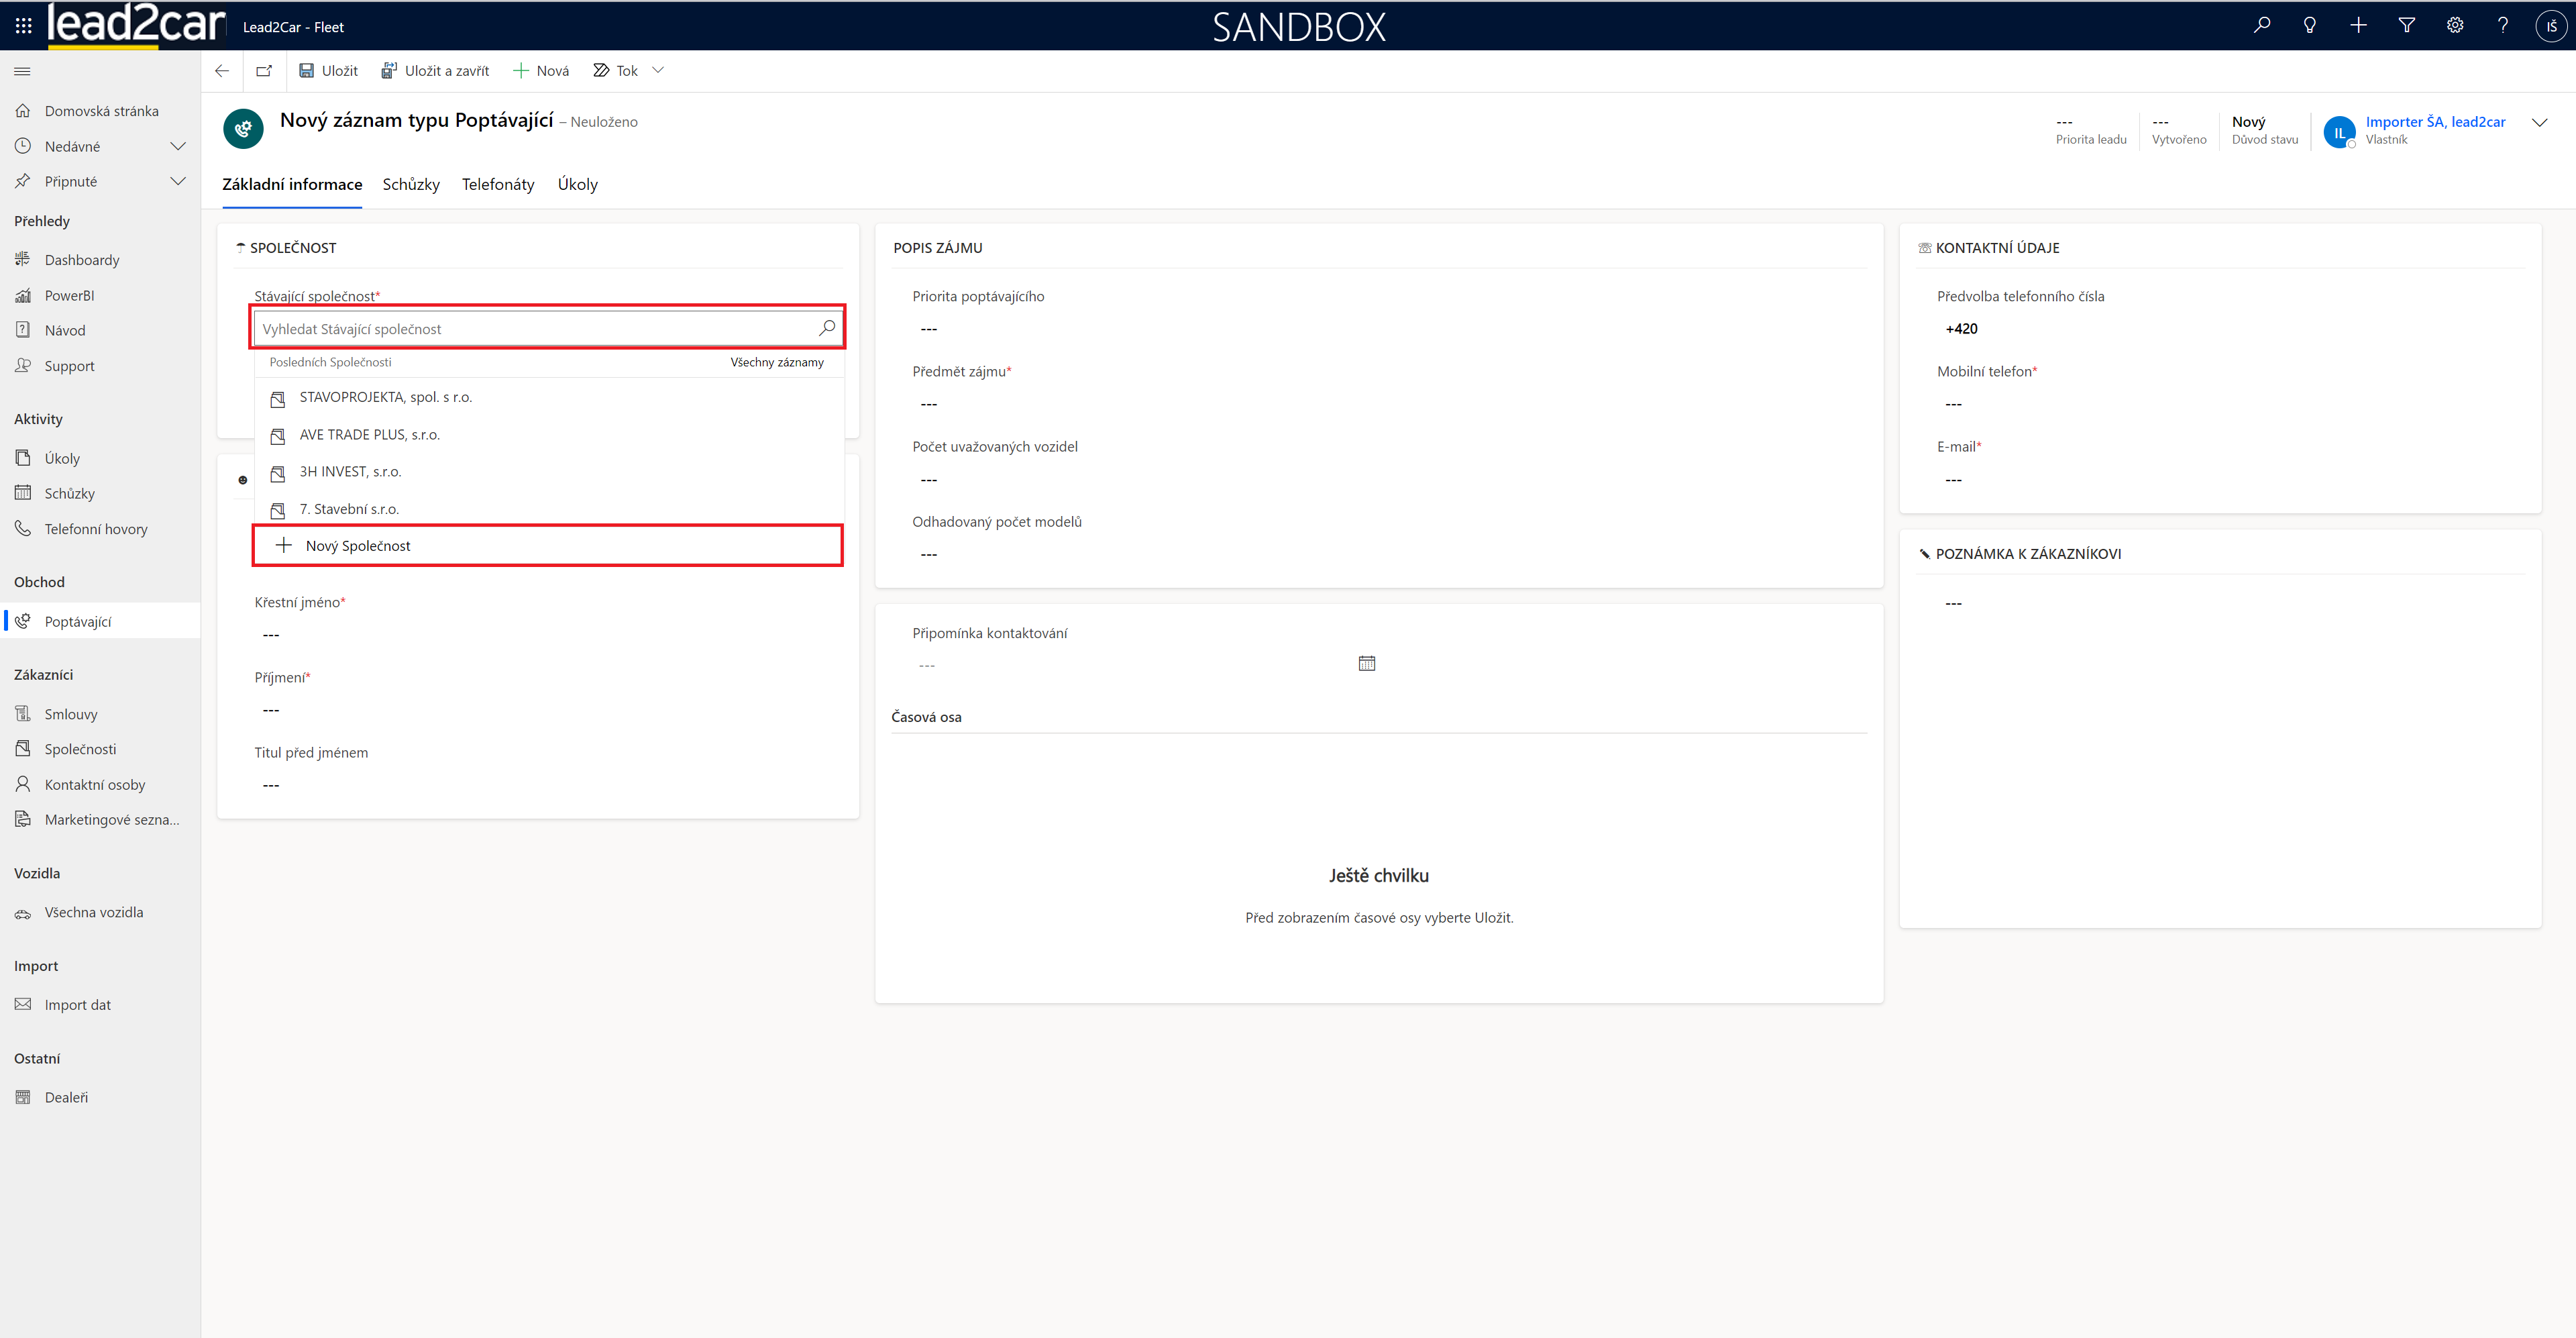The image size is (2576, 1338).
Task: Click the back arrow in command bar
Action: click(x=222, y=71)
